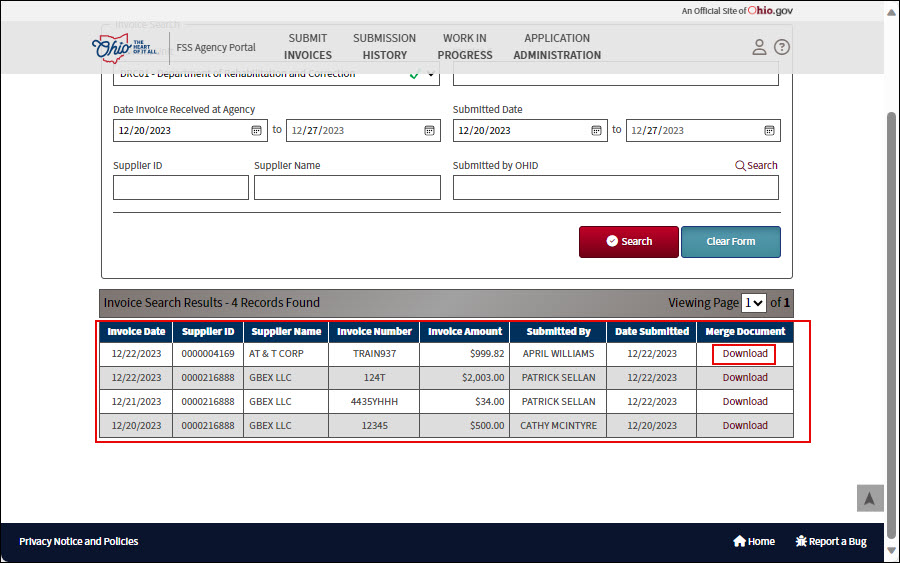Click the Invoice Amount column header
Image resolution: width=900 pixels, height=563 pixels.
pyautogui.click(x=465, y=332)
